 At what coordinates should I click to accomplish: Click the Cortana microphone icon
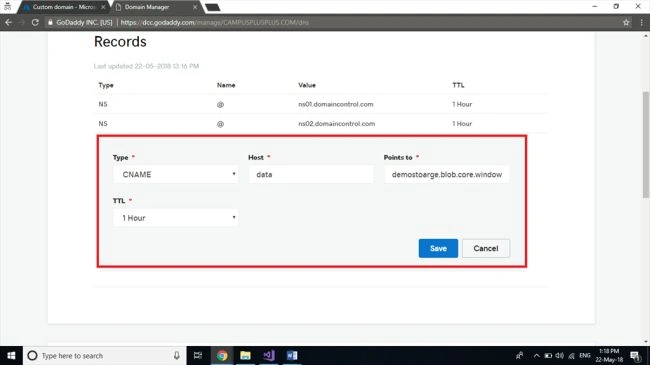click(x=177, y=355)
